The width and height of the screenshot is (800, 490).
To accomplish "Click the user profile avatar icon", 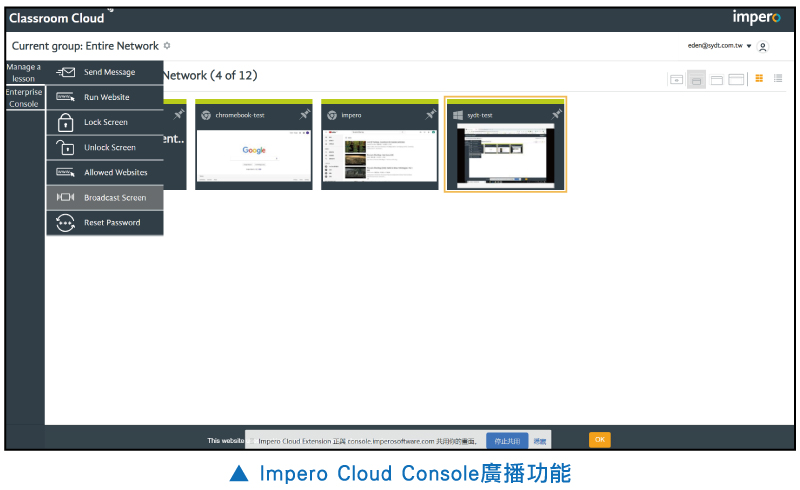I will click(763, 47).
